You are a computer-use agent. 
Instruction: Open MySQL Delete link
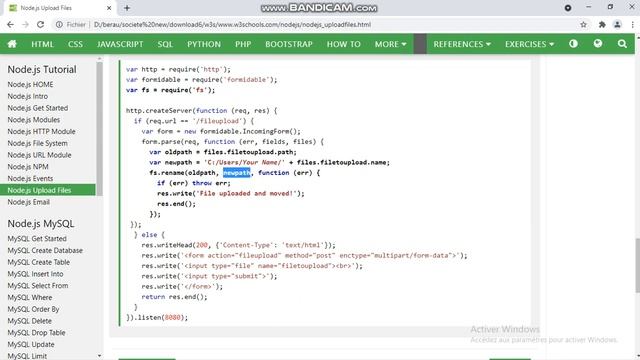(x=29, y=321)
